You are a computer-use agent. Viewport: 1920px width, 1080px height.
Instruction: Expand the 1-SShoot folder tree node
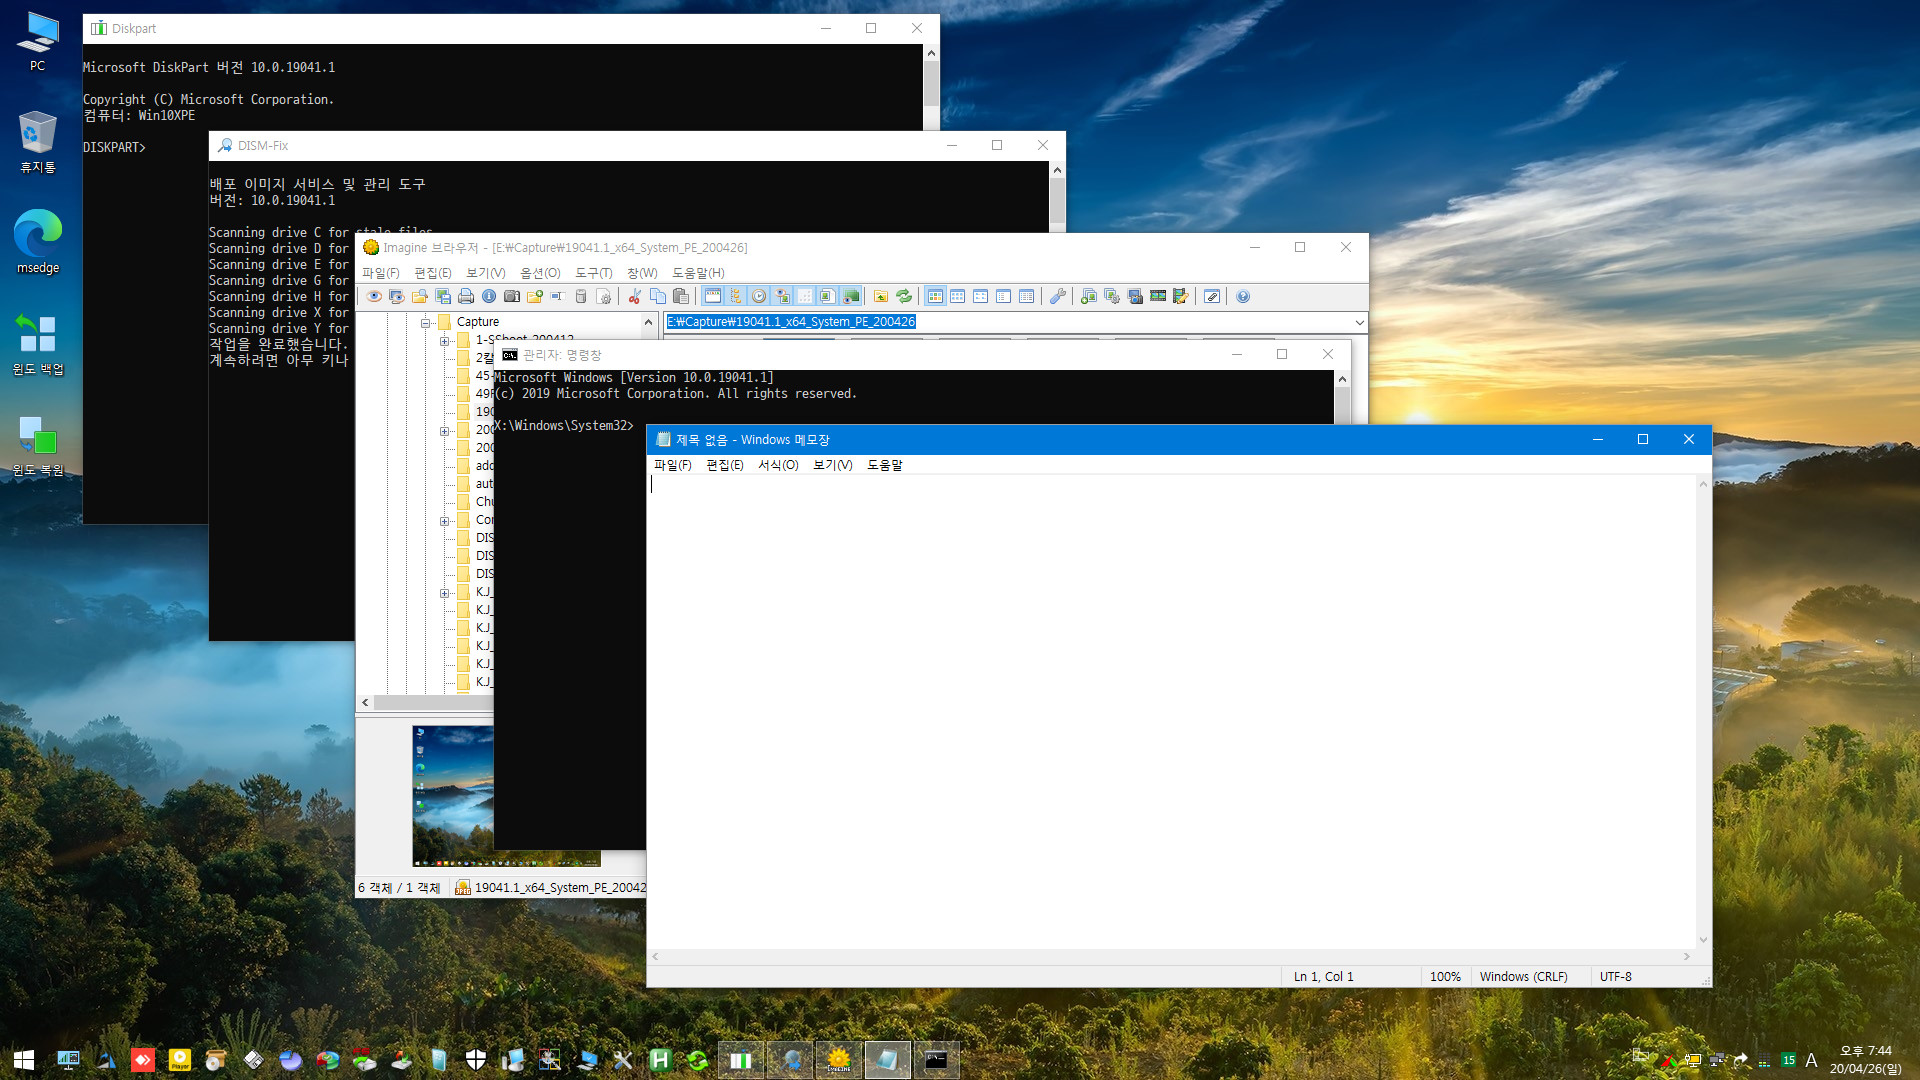(x=444, y=341)
